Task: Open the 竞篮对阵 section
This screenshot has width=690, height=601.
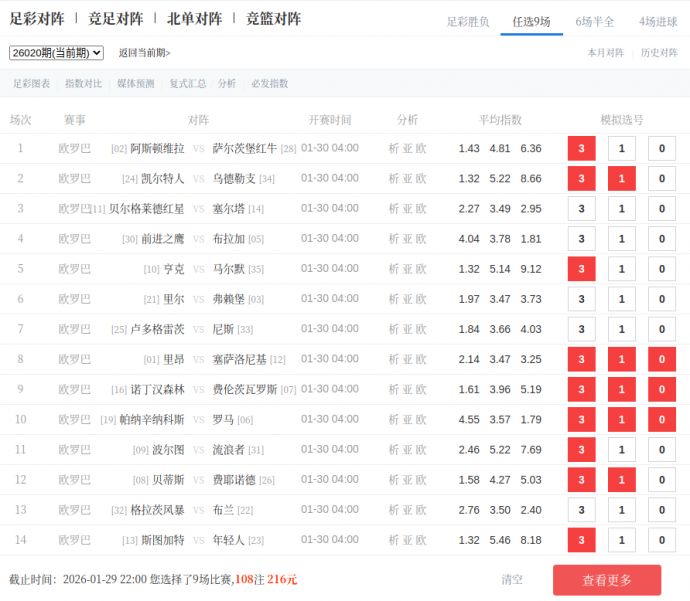Action: tap(273, 19)
